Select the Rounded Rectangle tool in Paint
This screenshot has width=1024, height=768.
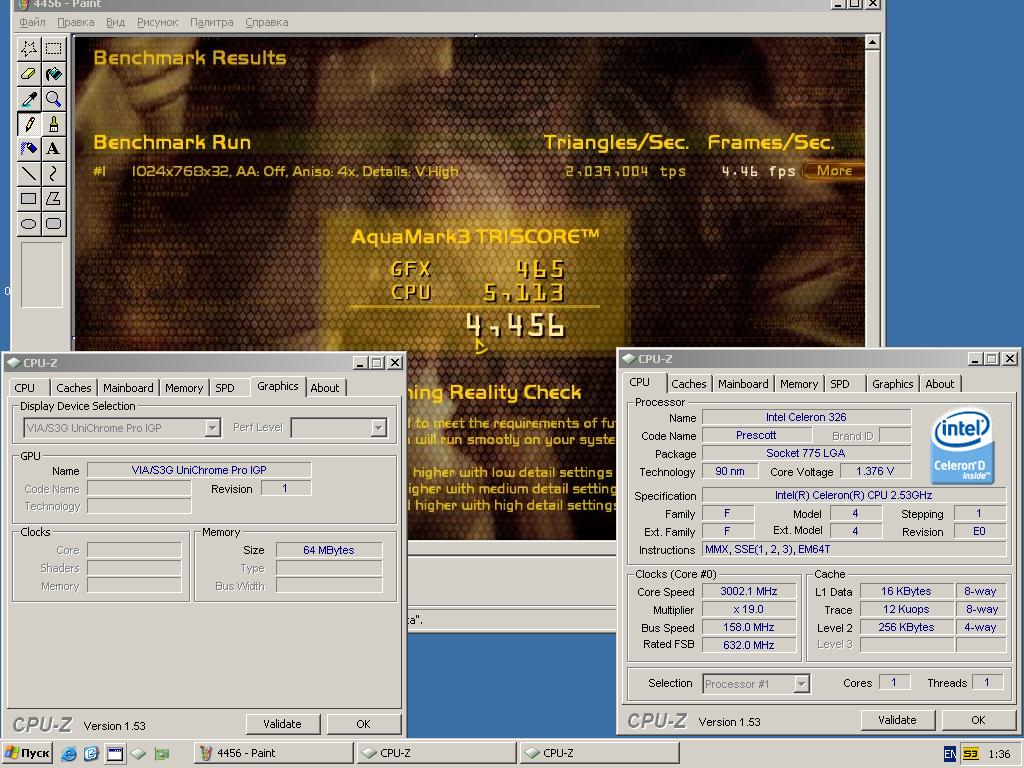54,223
